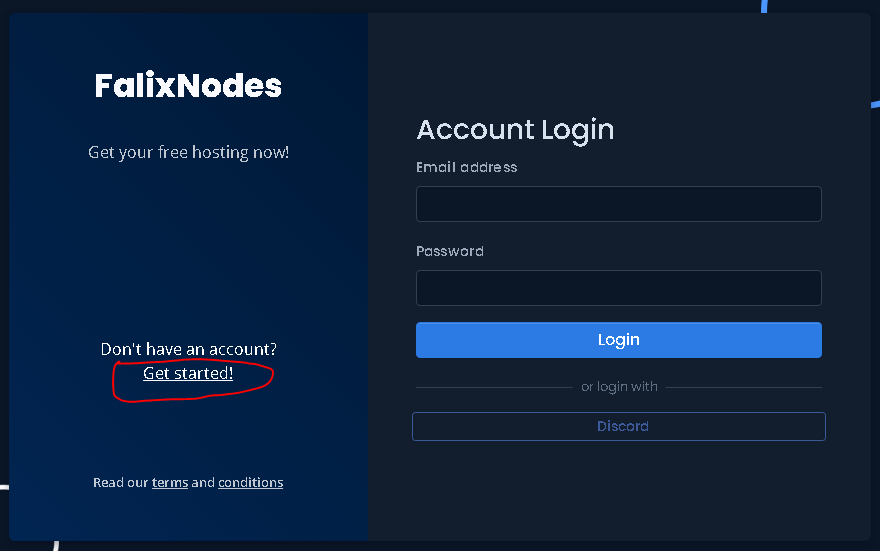880x551 pixels.
Task: Click the FalixNodes logo title
Action: (x=188, y=86)
